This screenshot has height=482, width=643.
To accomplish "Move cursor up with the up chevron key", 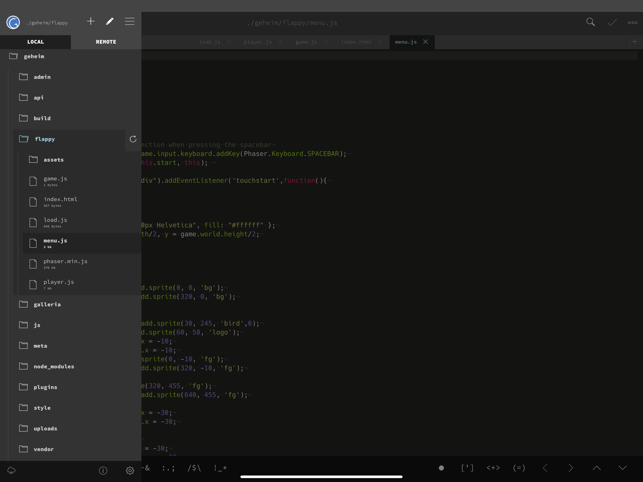I will (x=597, y=468).
